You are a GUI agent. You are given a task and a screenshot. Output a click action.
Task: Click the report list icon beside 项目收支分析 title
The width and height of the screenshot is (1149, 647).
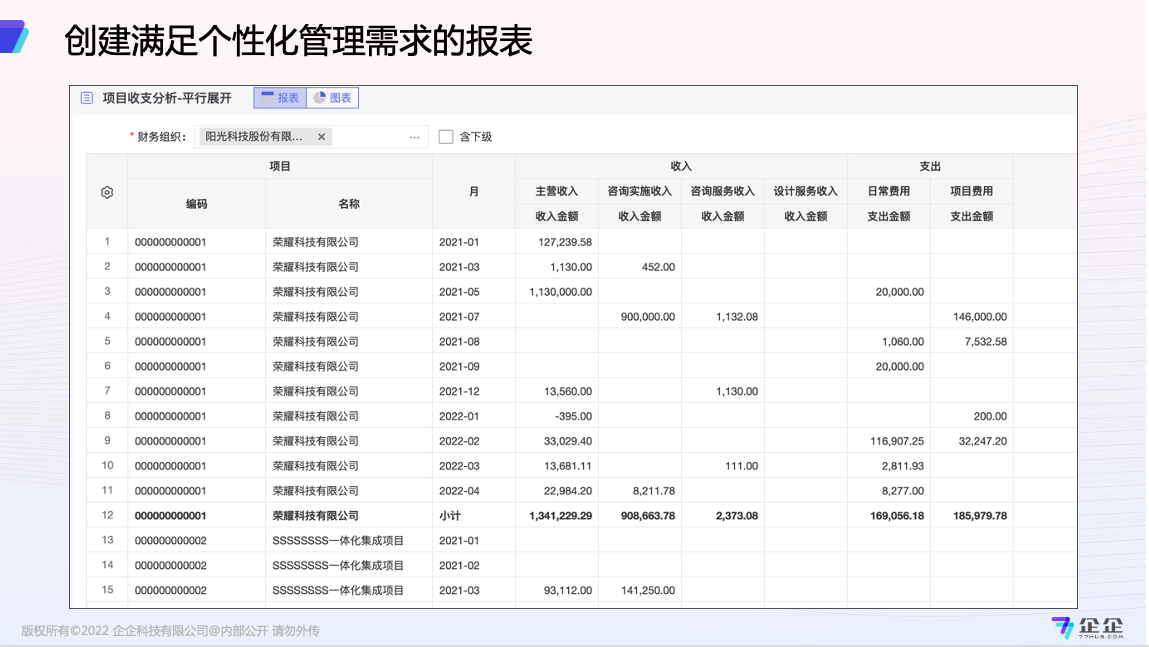pos(87,98)
